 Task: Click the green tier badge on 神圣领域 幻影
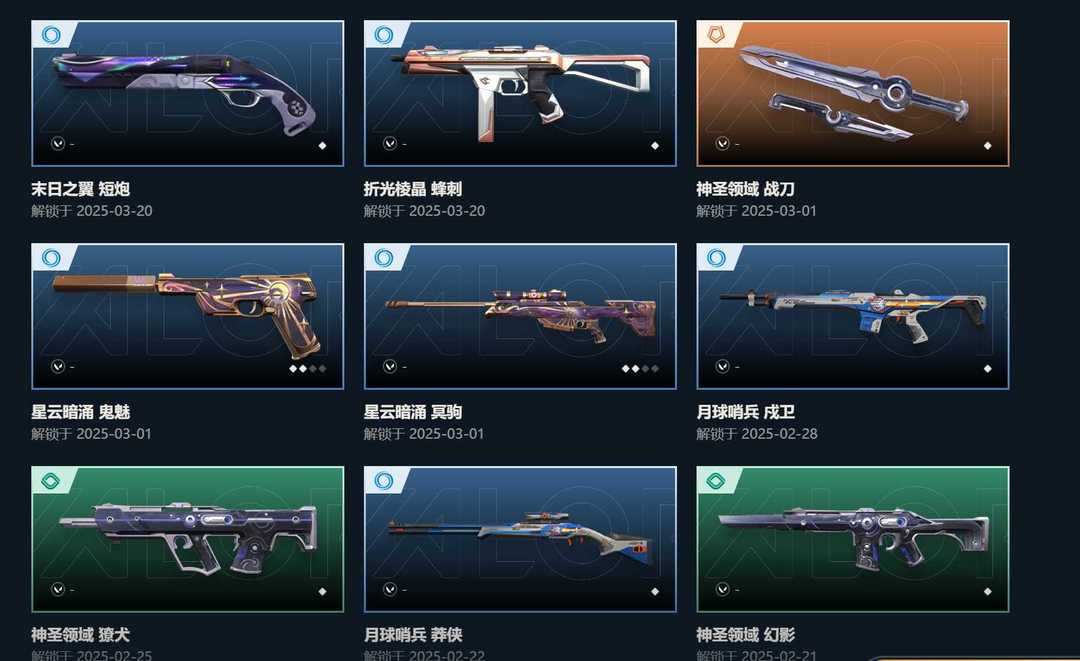click(716, 480)
